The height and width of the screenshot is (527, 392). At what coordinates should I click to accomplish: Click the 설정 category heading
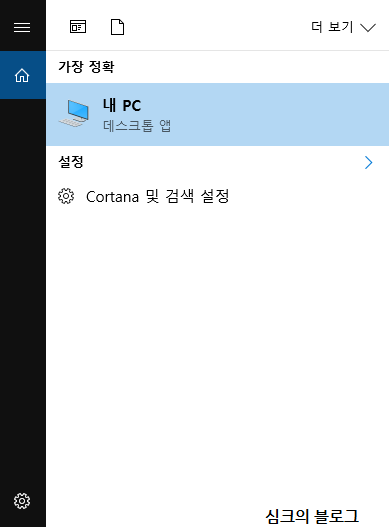[71, 162]
